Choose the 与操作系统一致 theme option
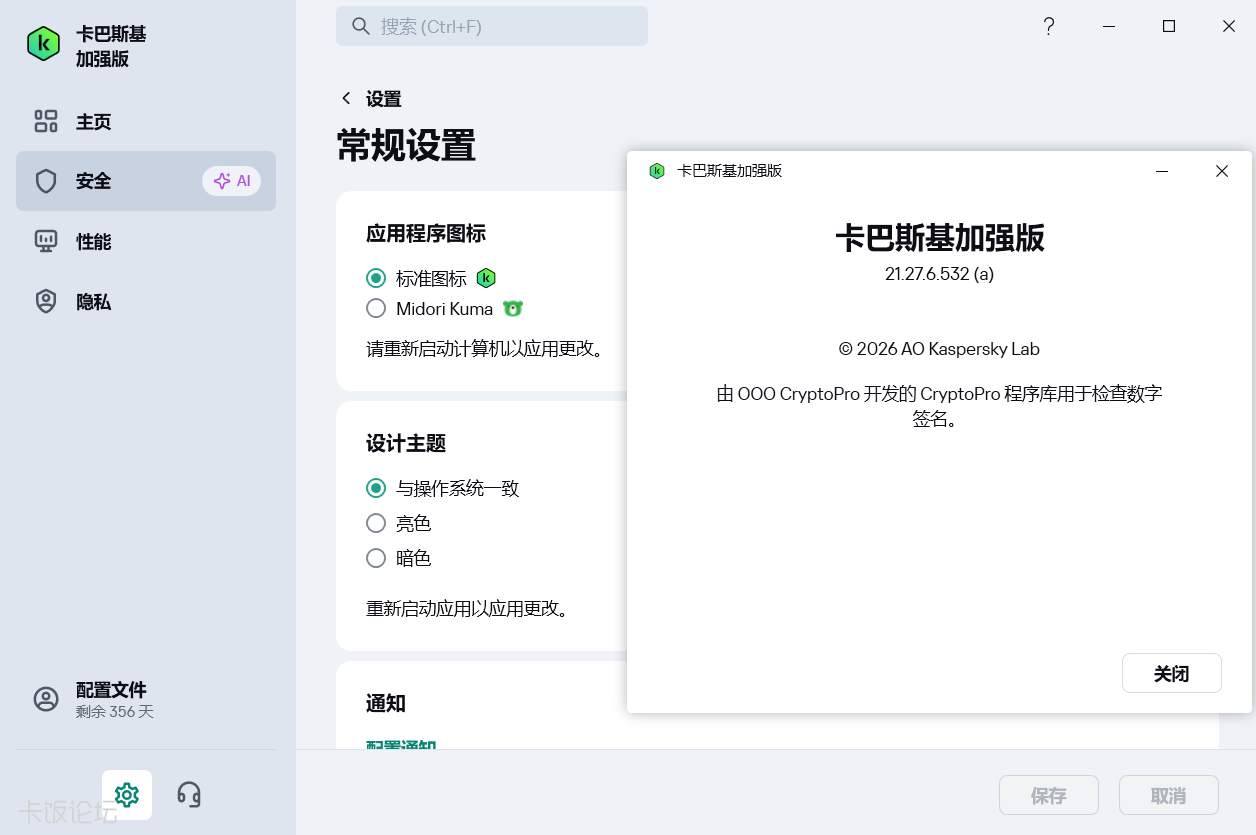 (376, 488)
